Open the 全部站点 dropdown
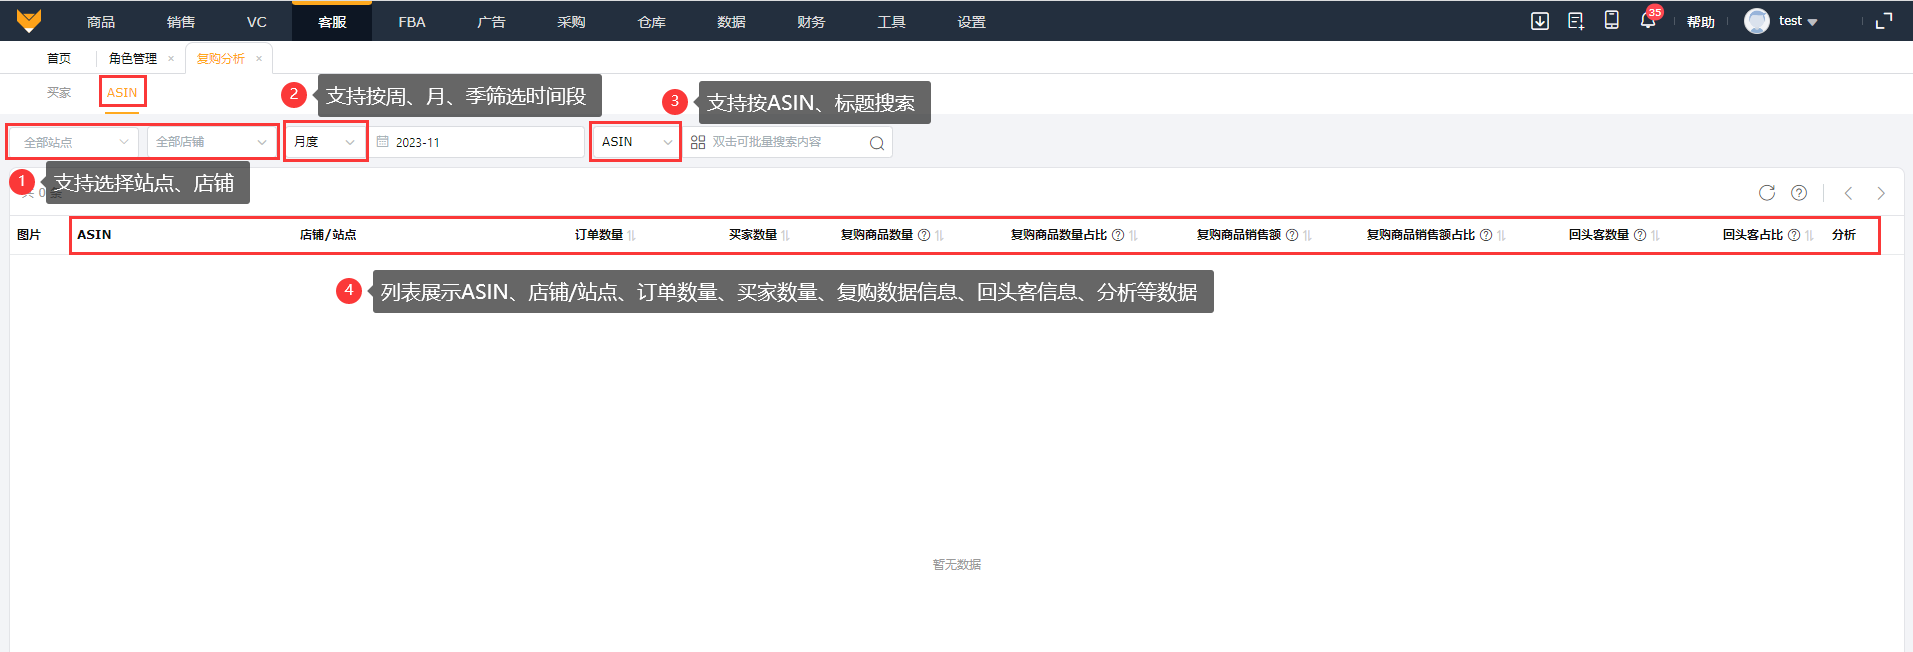 74,142
